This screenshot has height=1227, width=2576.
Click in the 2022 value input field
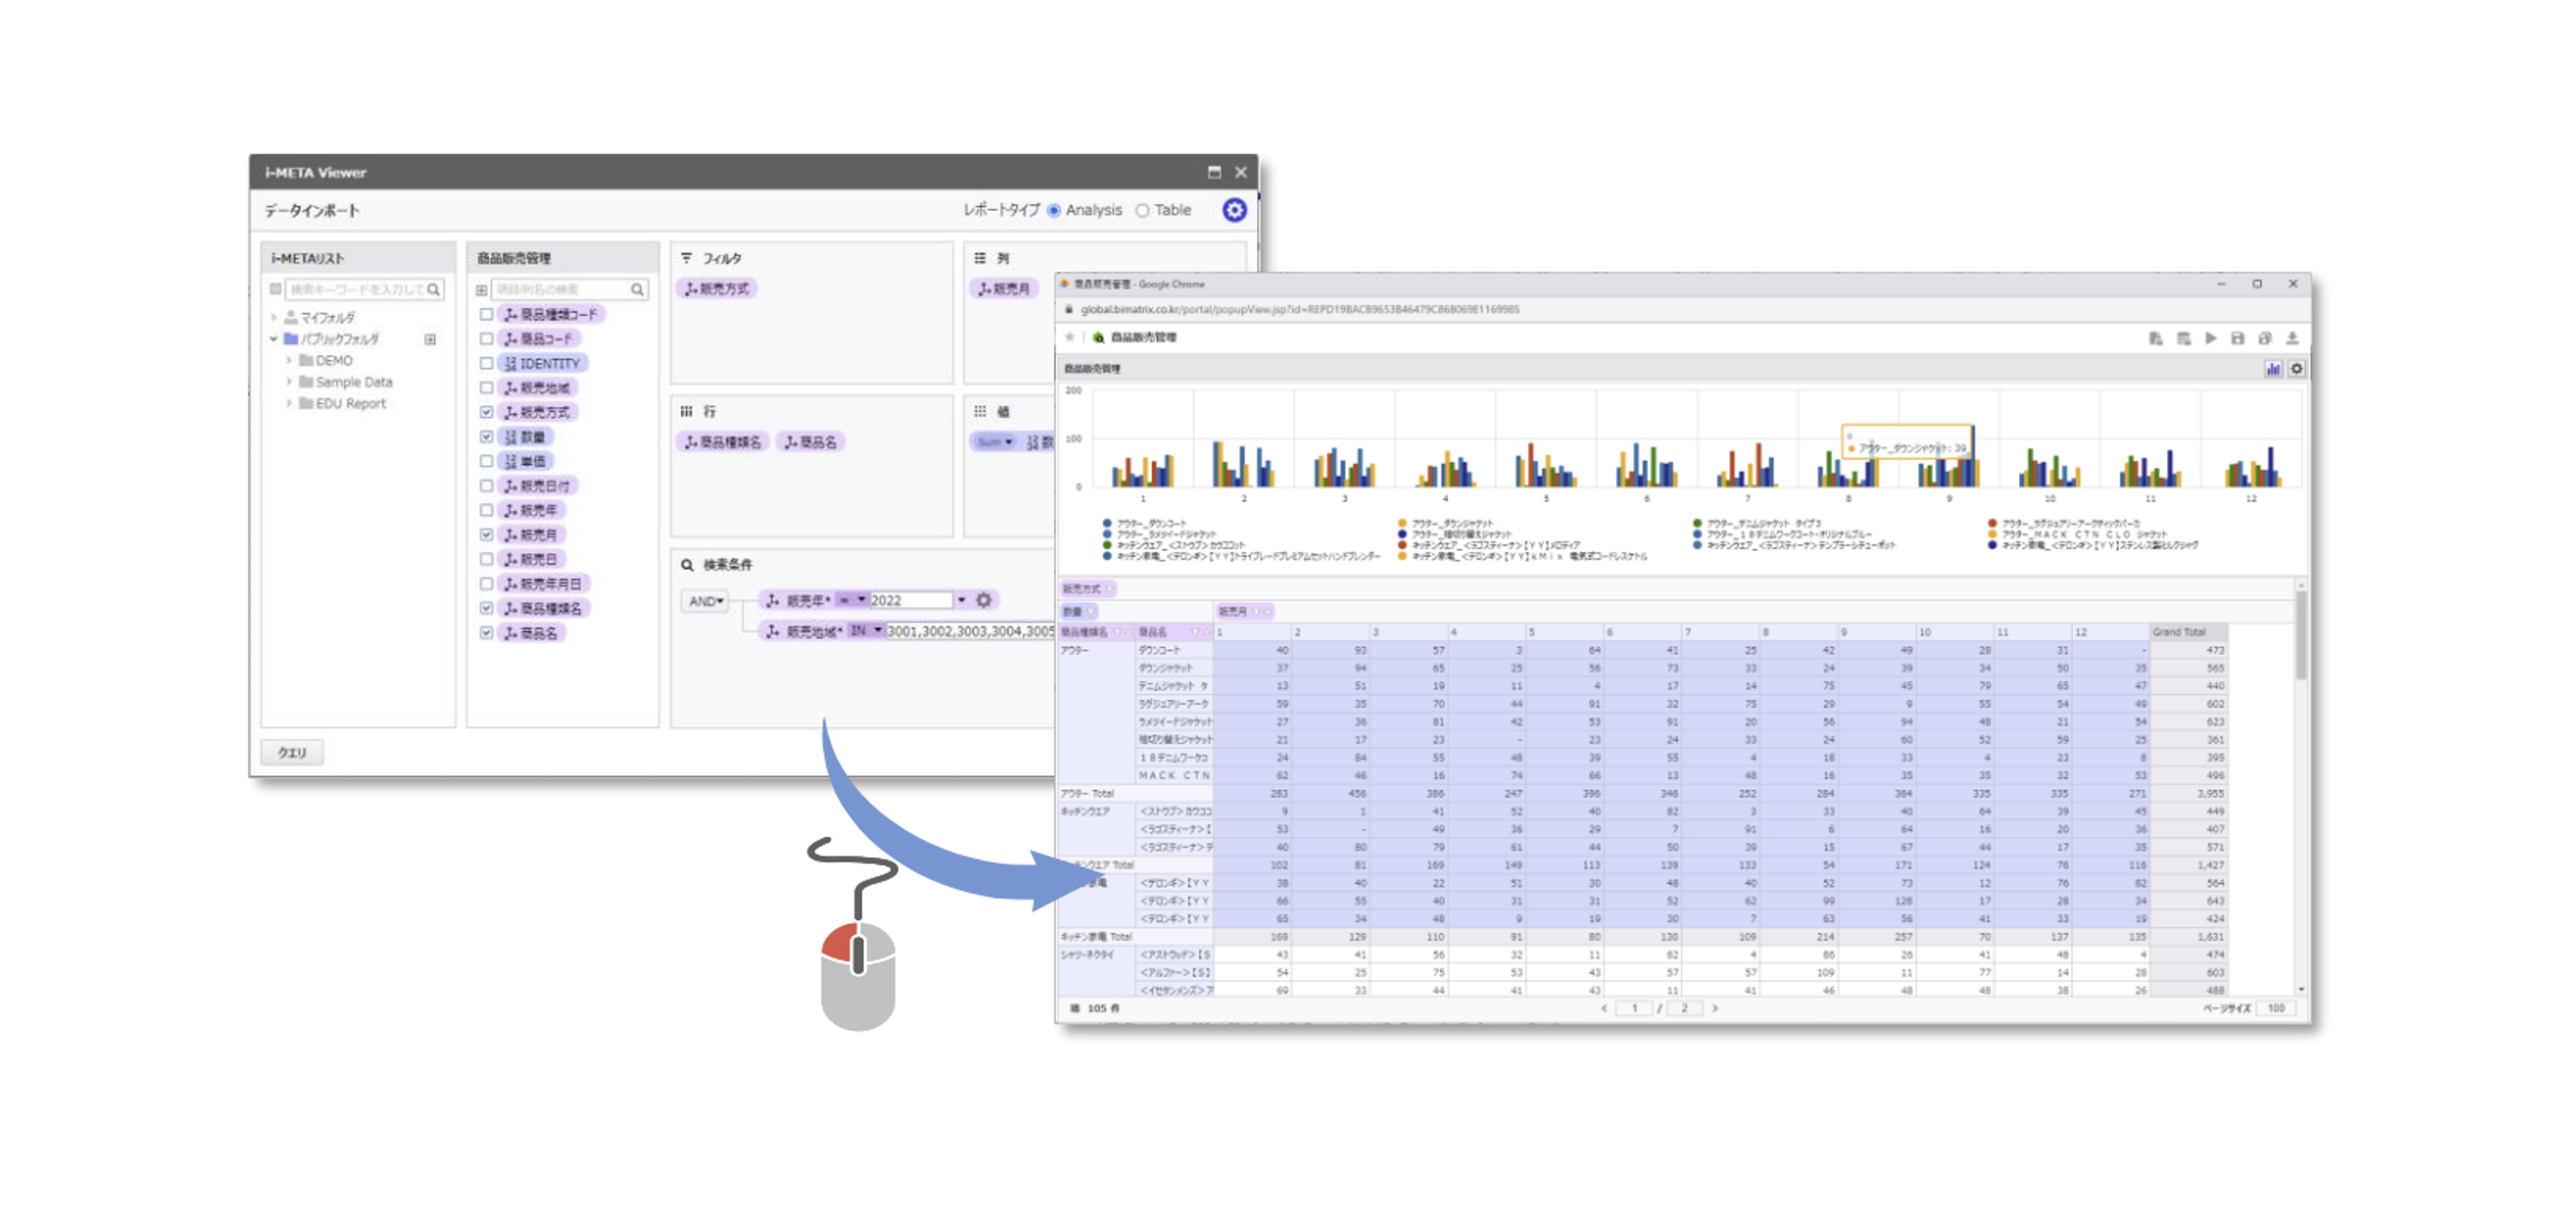911,600
